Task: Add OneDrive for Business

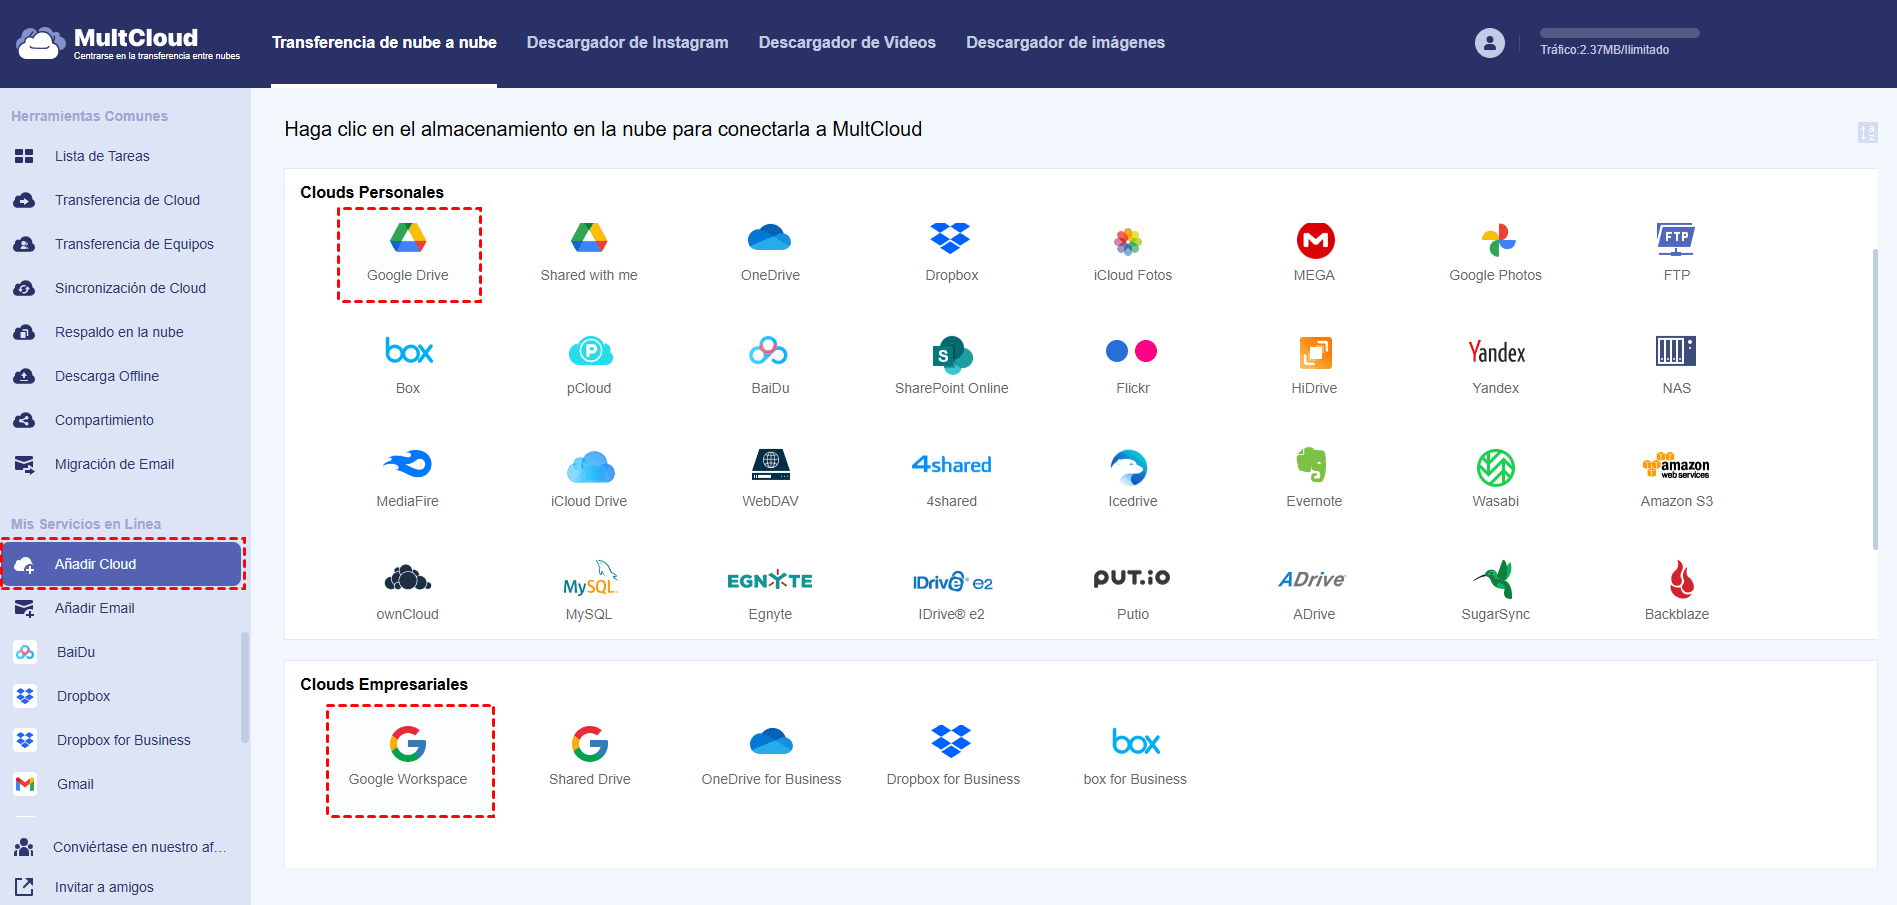Action: (x=771, y=757)
